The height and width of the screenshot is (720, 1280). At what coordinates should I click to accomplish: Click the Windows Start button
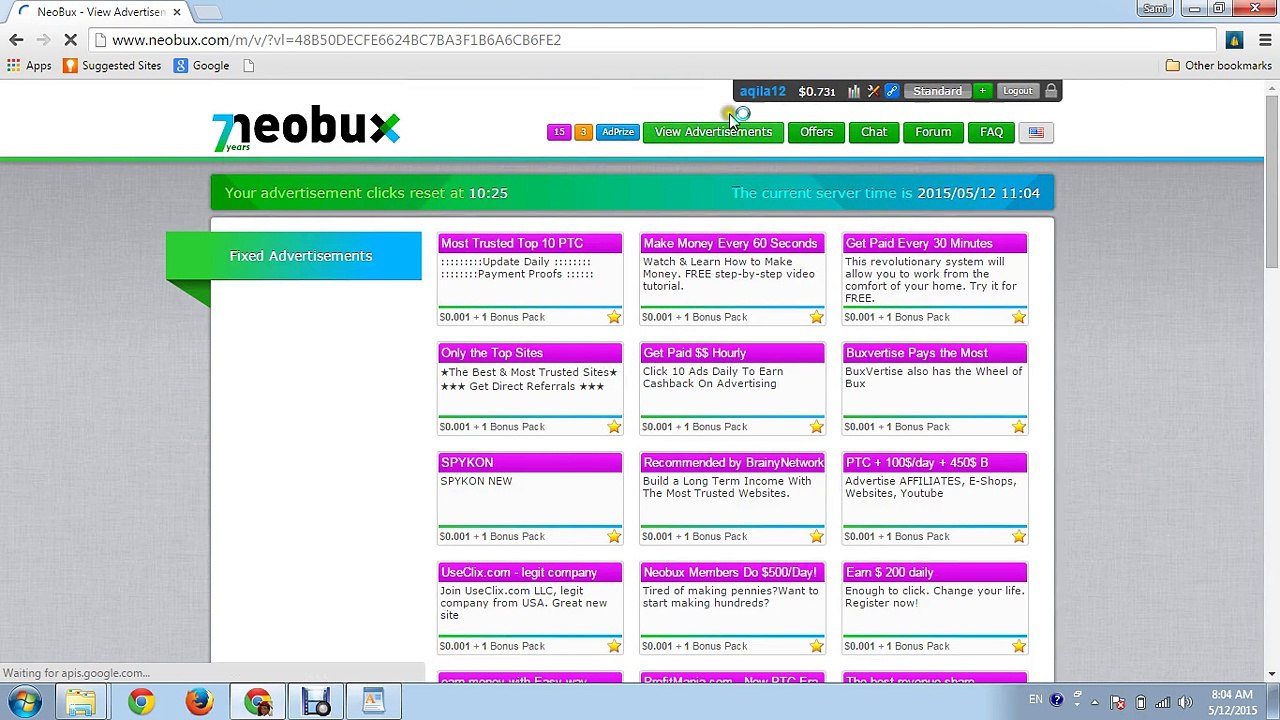pos(25,701)
